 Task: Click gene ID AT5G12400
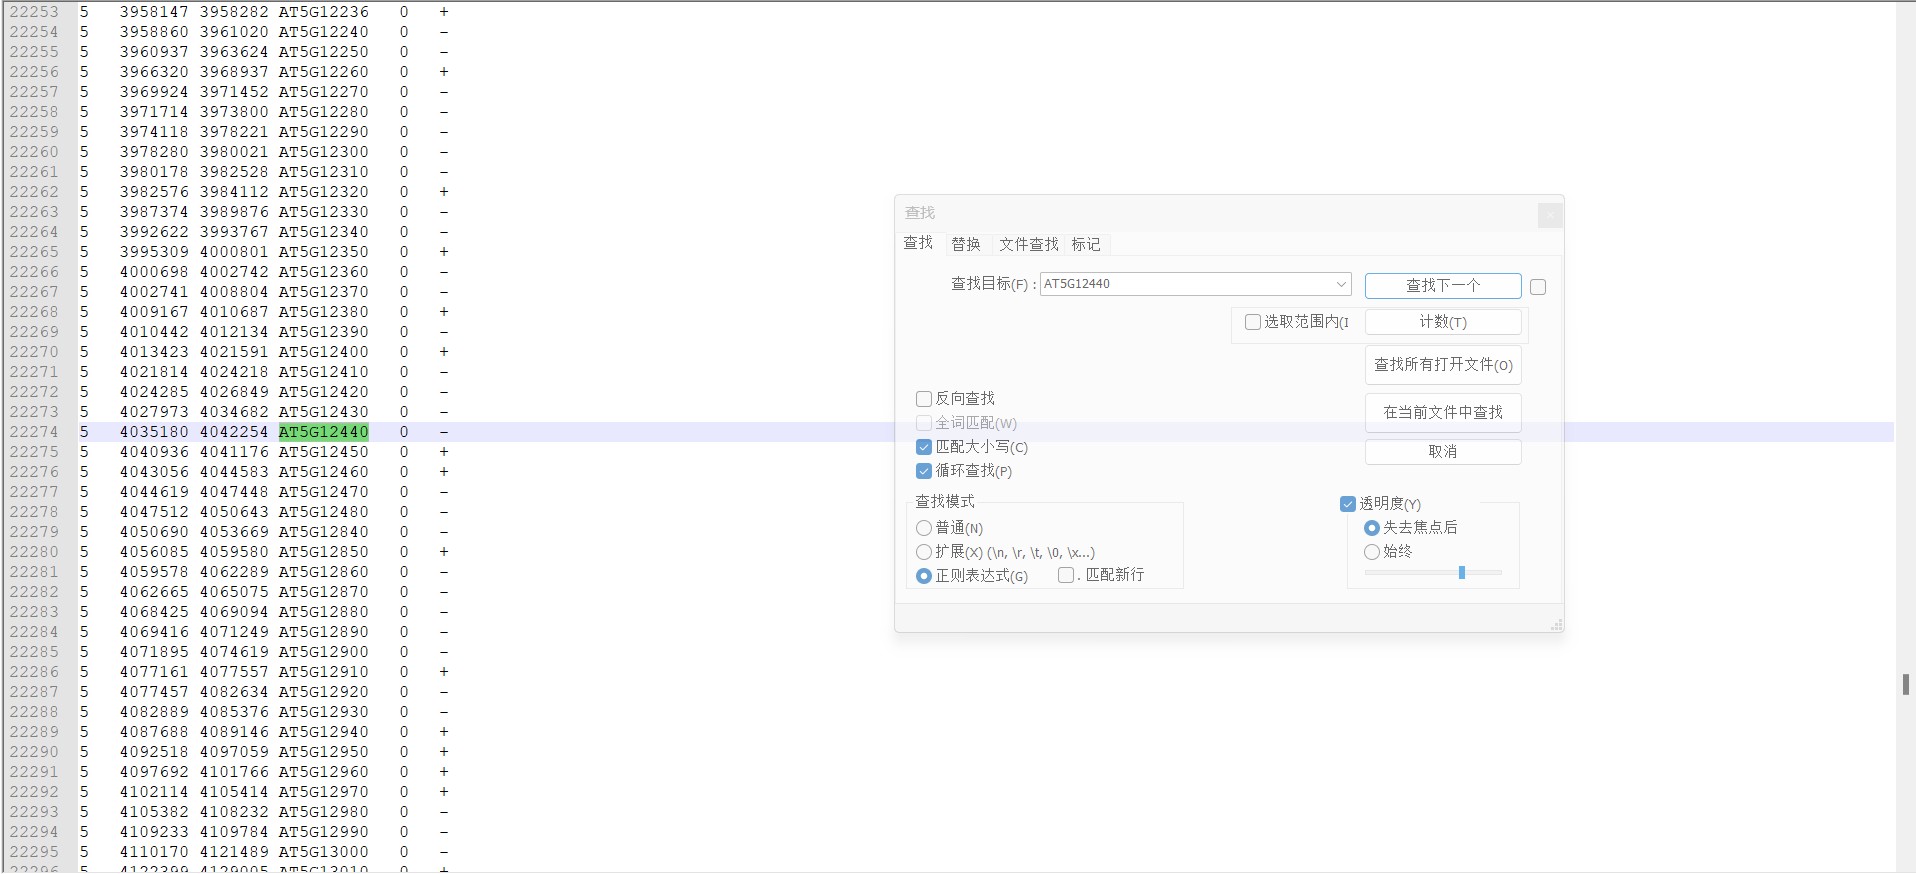click(323, 352)
